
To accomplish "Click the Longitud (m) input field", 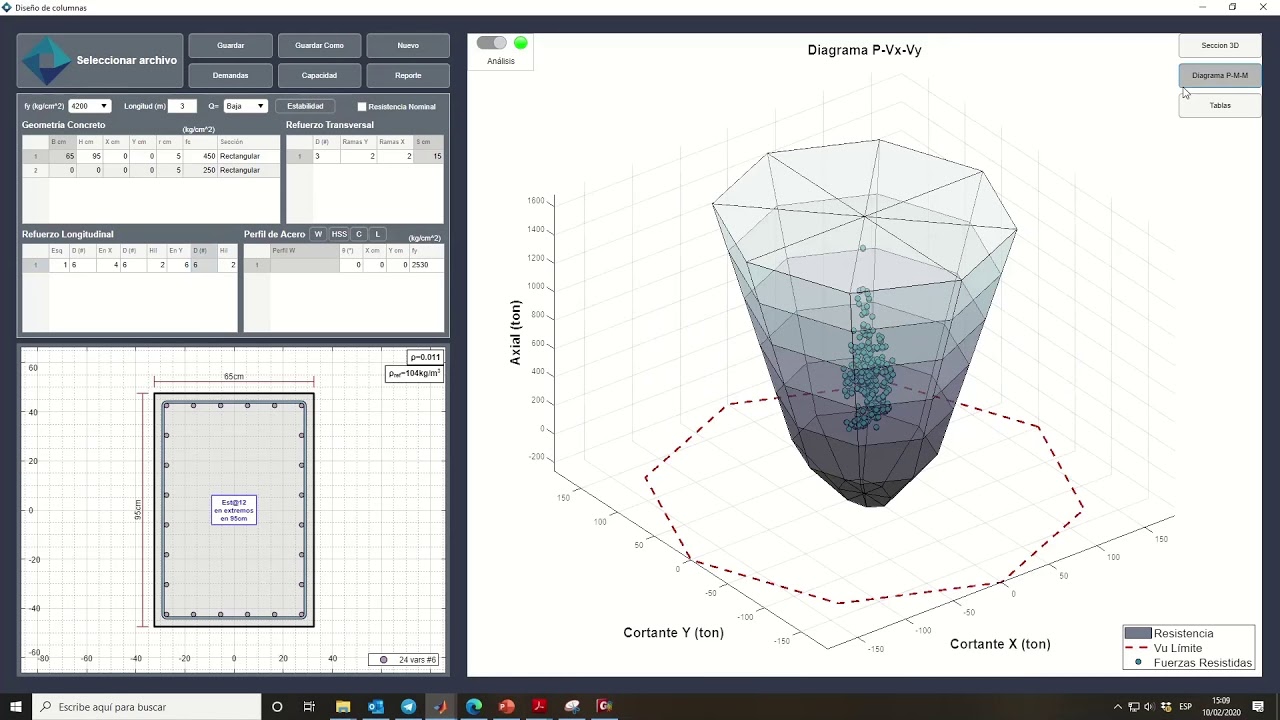I will tap(182, 106).
